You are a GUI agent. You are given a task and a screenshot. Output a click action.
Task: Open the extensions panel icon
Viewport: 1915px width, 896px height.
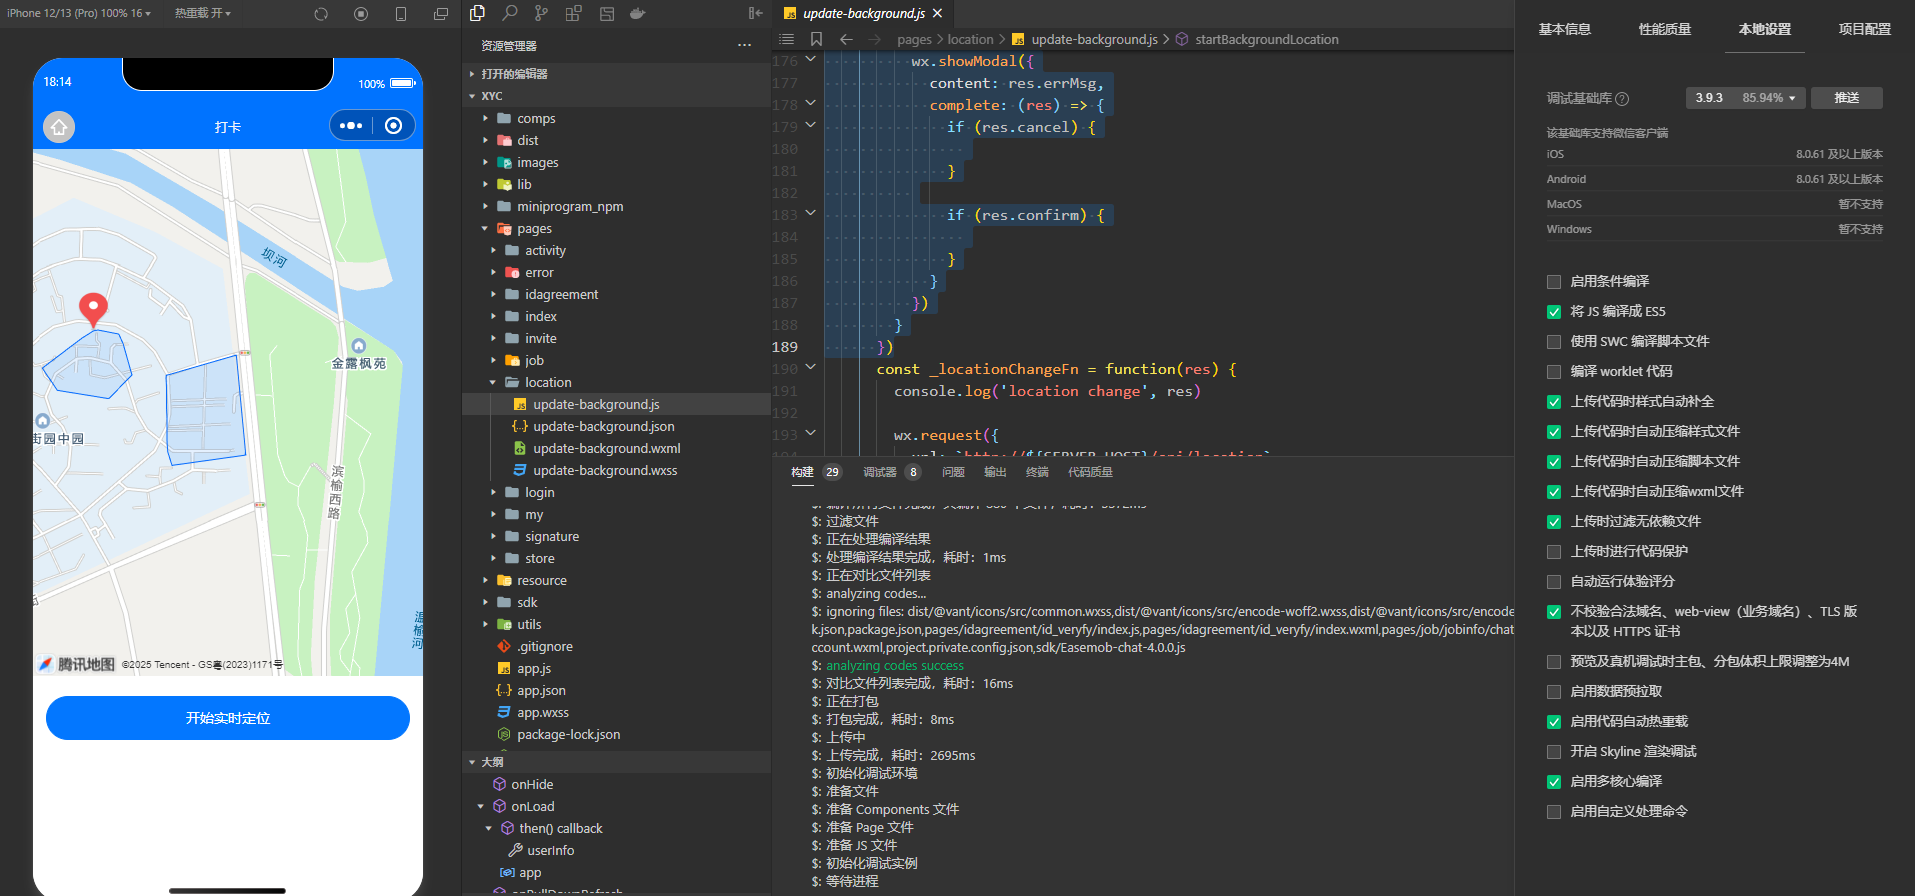[x=573, y=13]
